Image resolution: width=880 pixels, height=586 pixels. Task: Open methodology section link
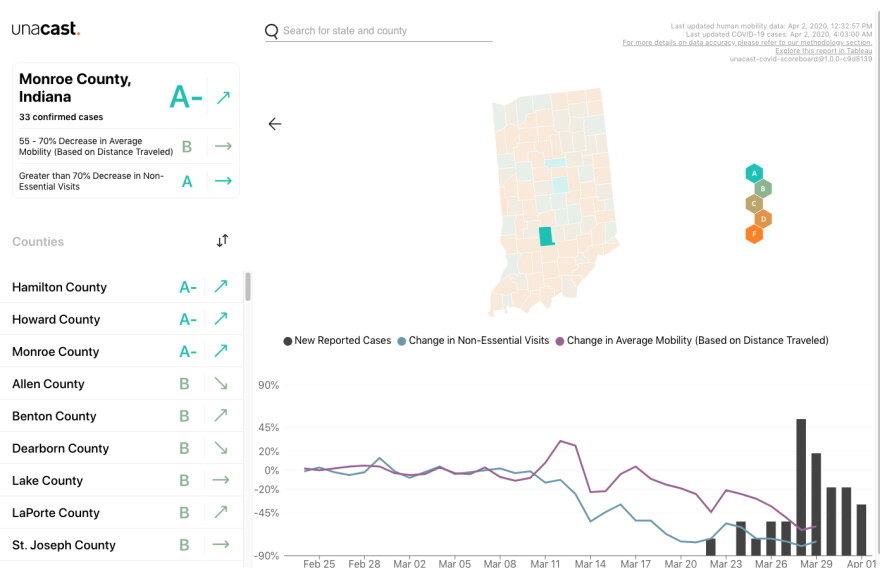point(747,43)
